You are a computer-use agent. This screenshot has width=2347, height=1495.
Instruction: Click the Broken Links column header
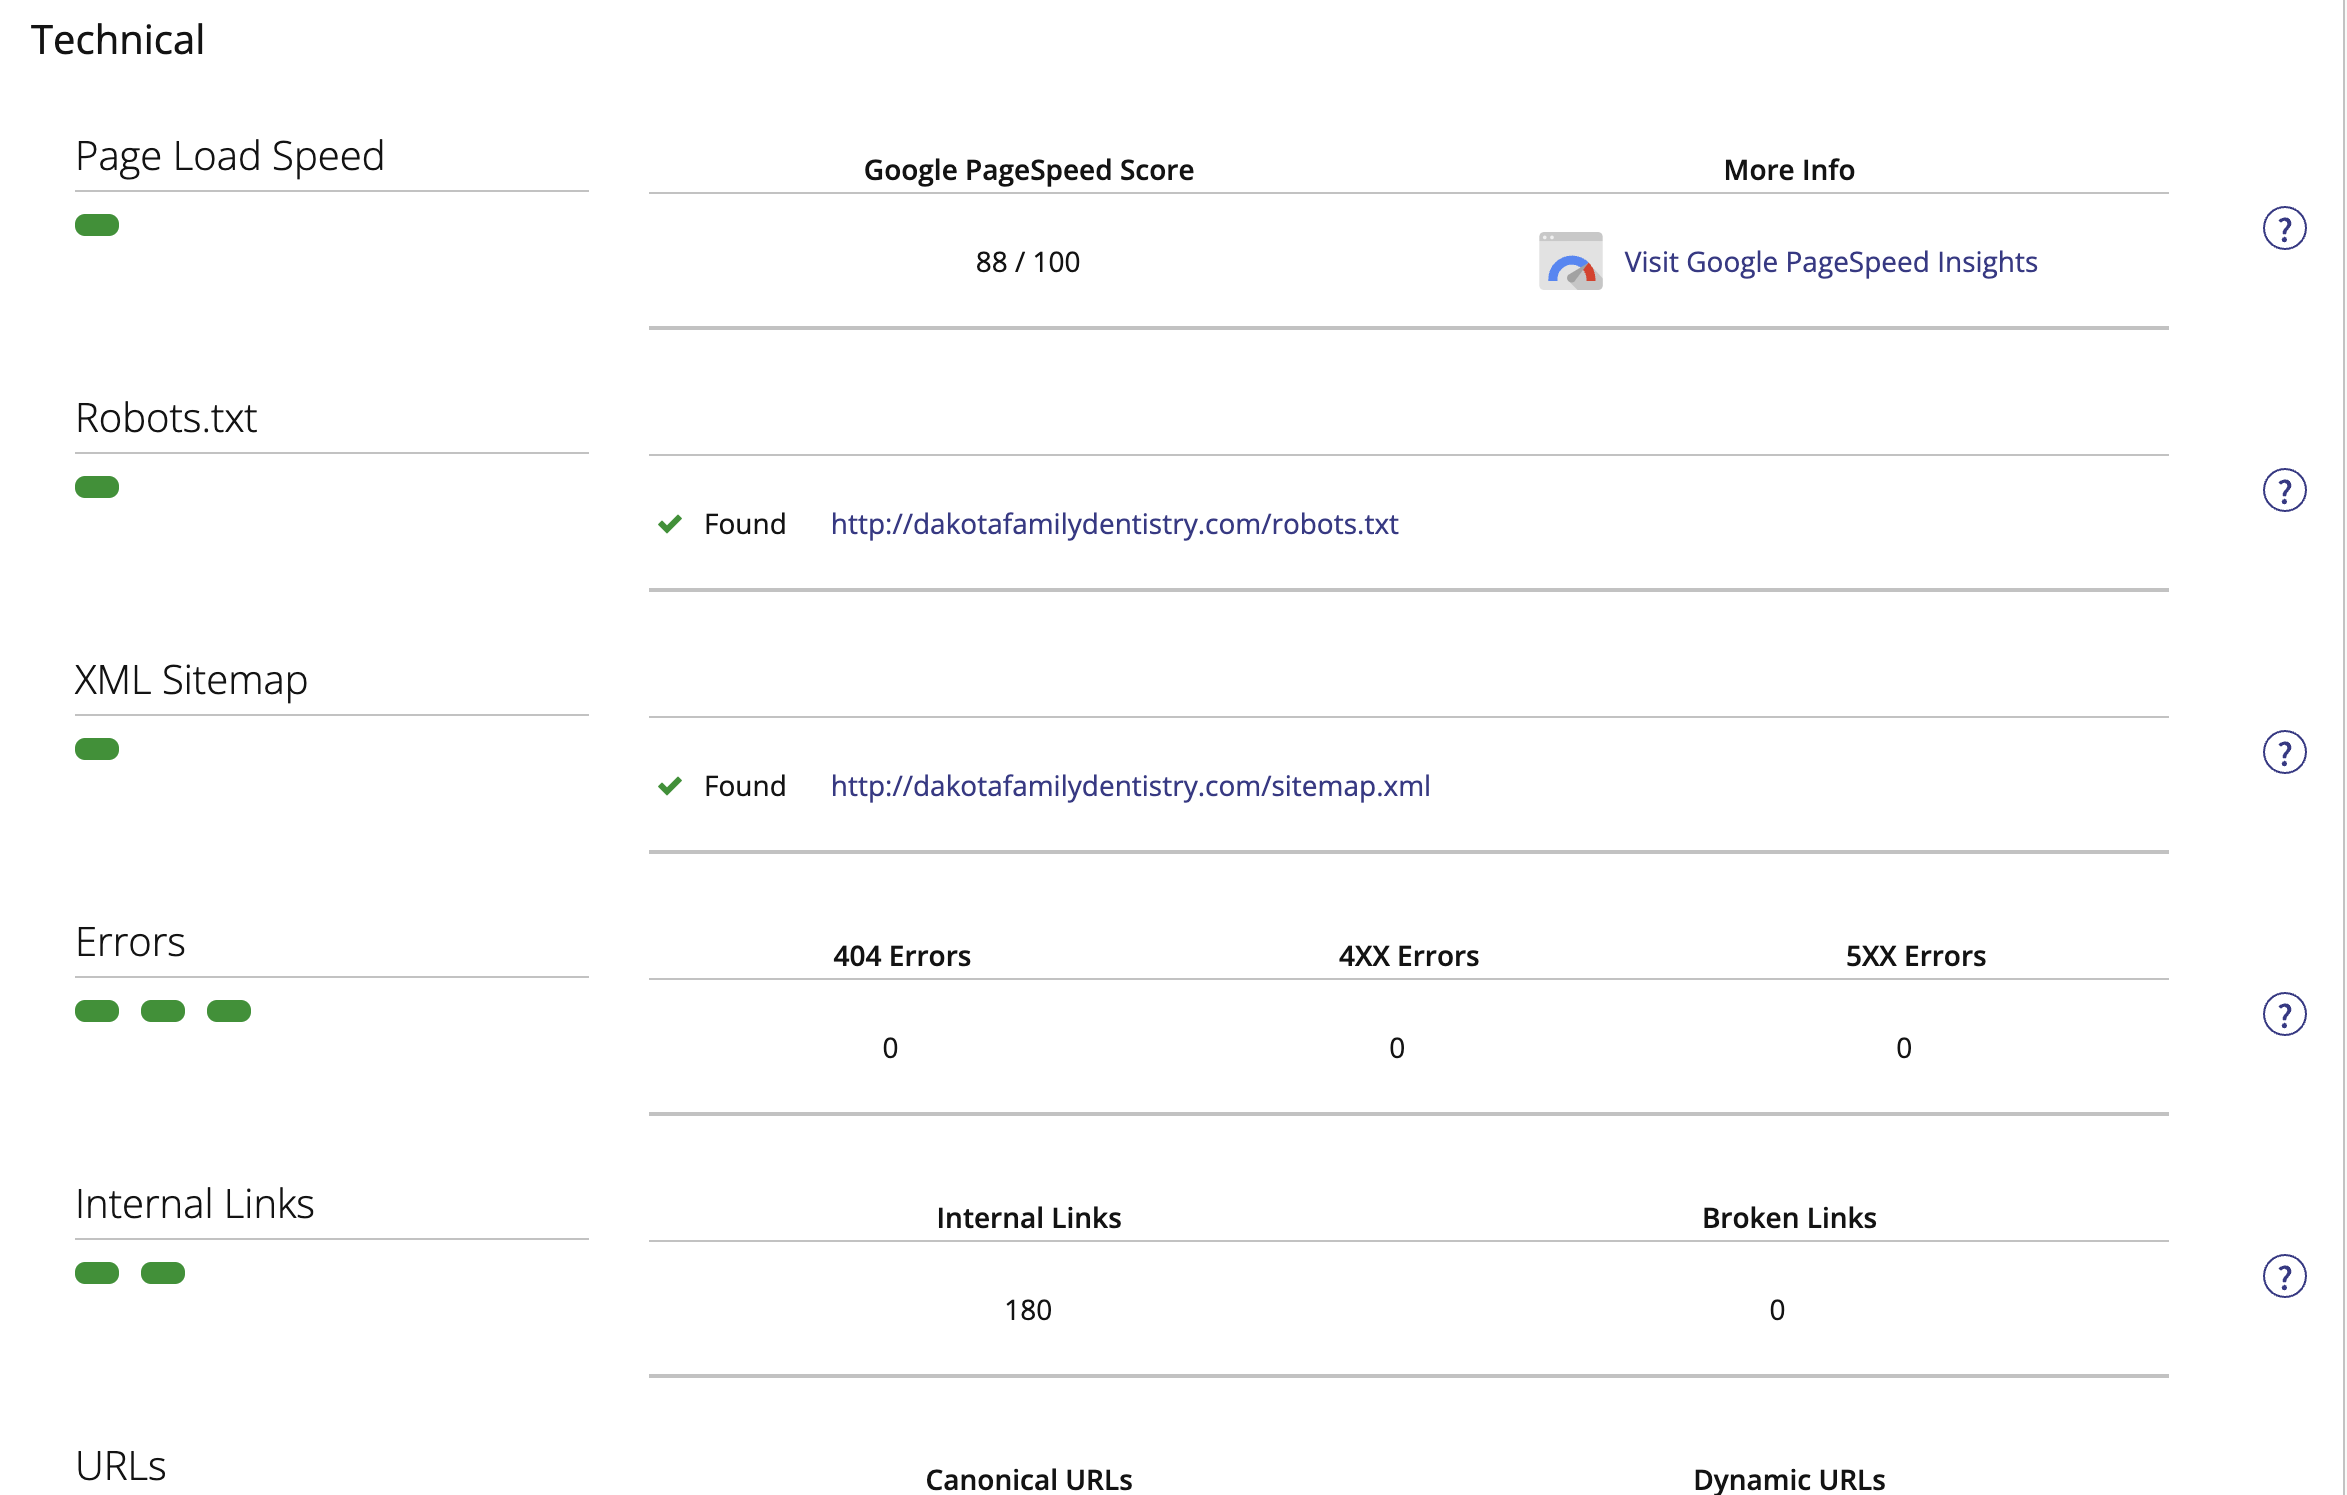[x=1789, y=1218]
